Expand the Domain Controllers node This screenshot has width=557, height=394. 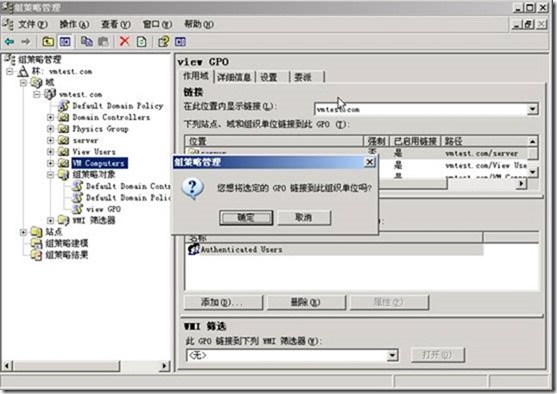(50, 117)
